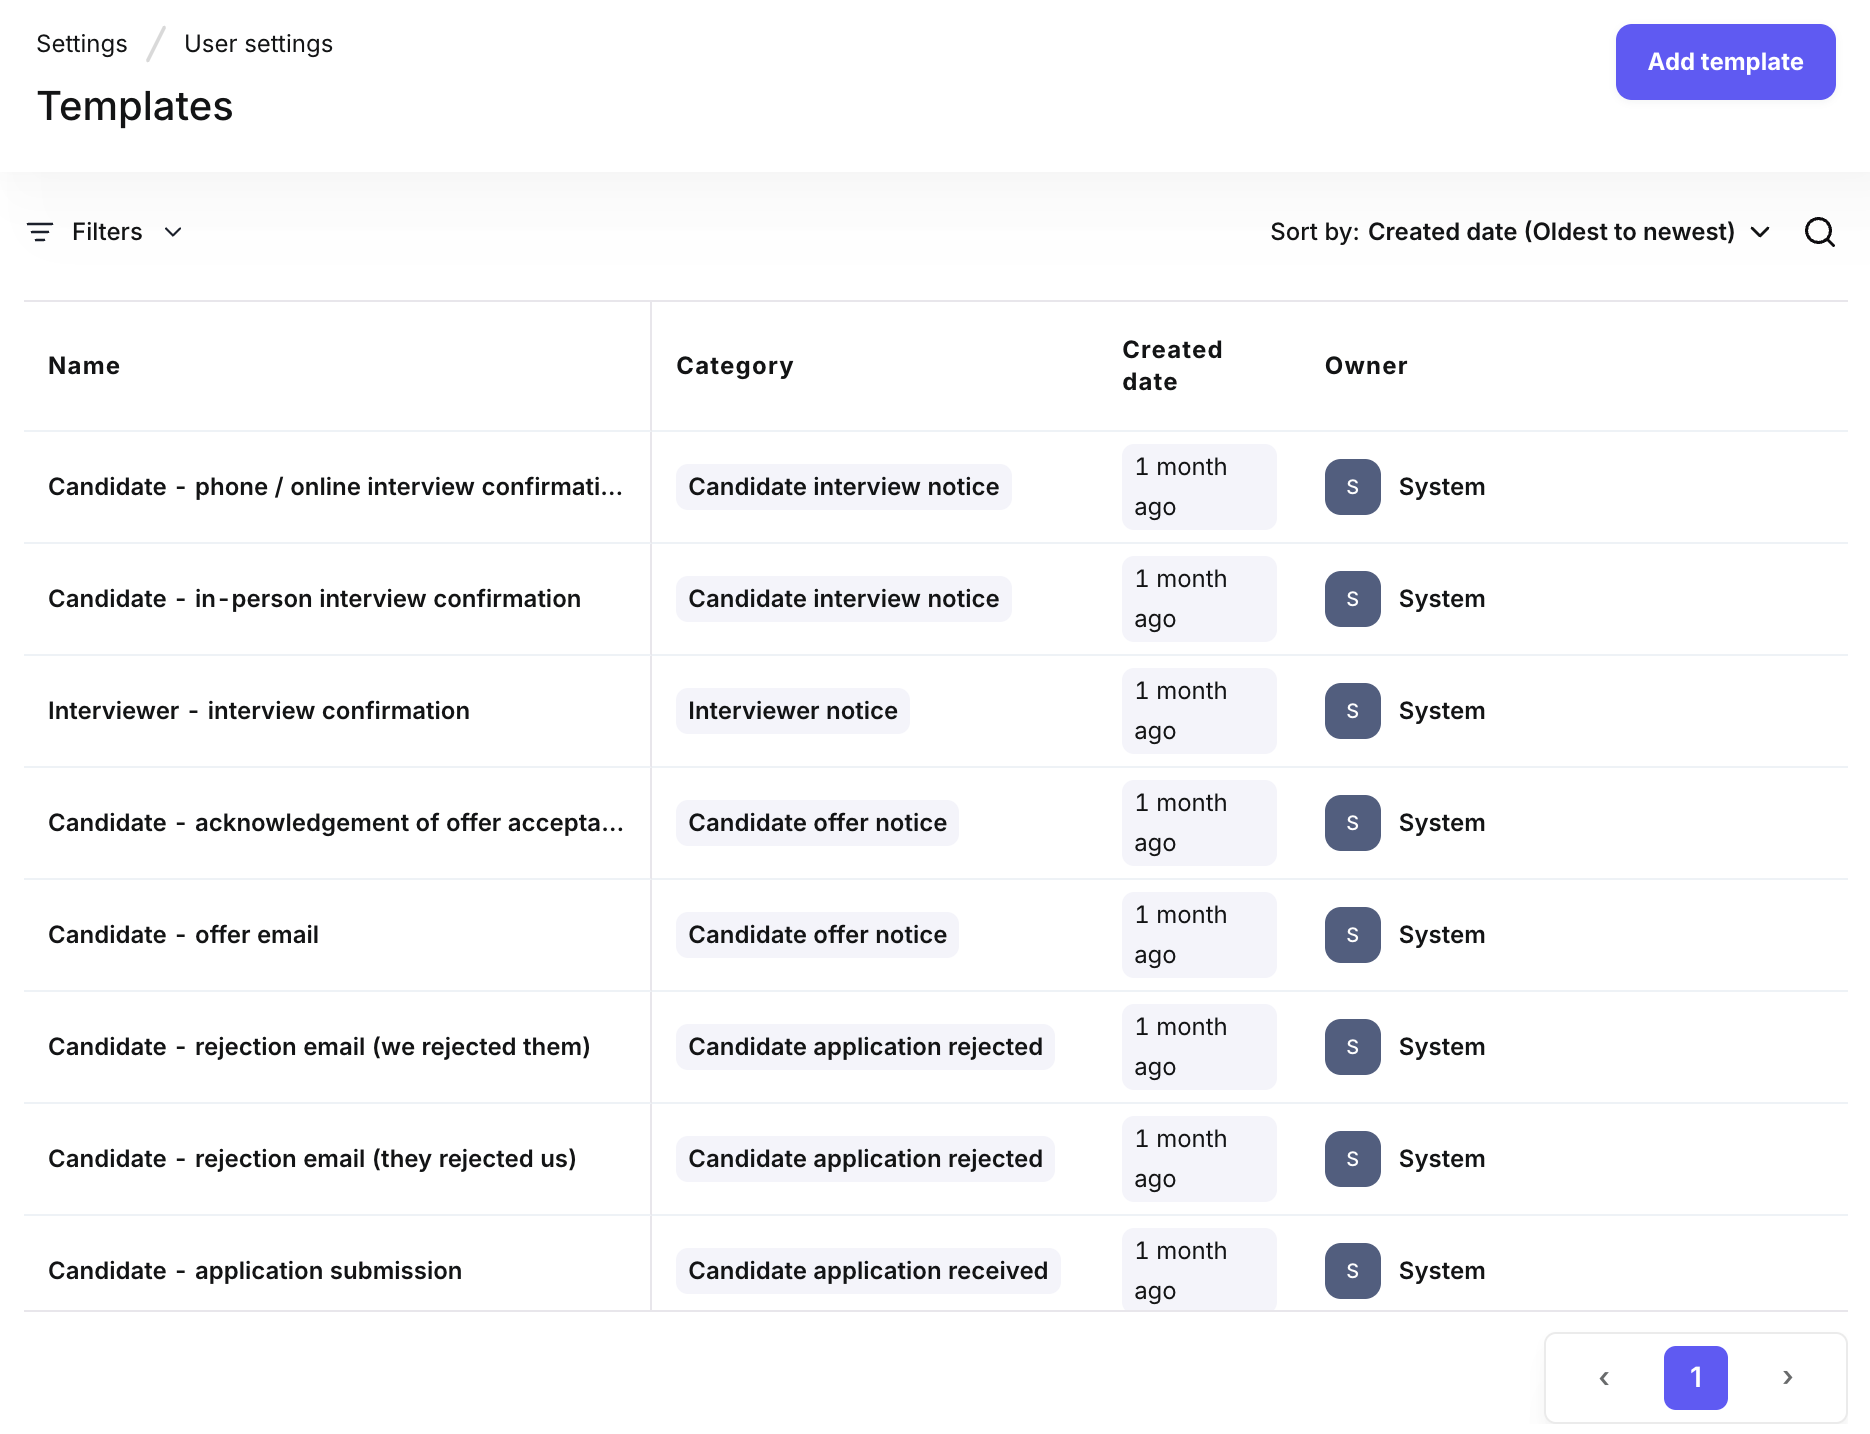Click System avatar on offer email row
The image size is (1870, 1434).
[x=1352, y=935]
